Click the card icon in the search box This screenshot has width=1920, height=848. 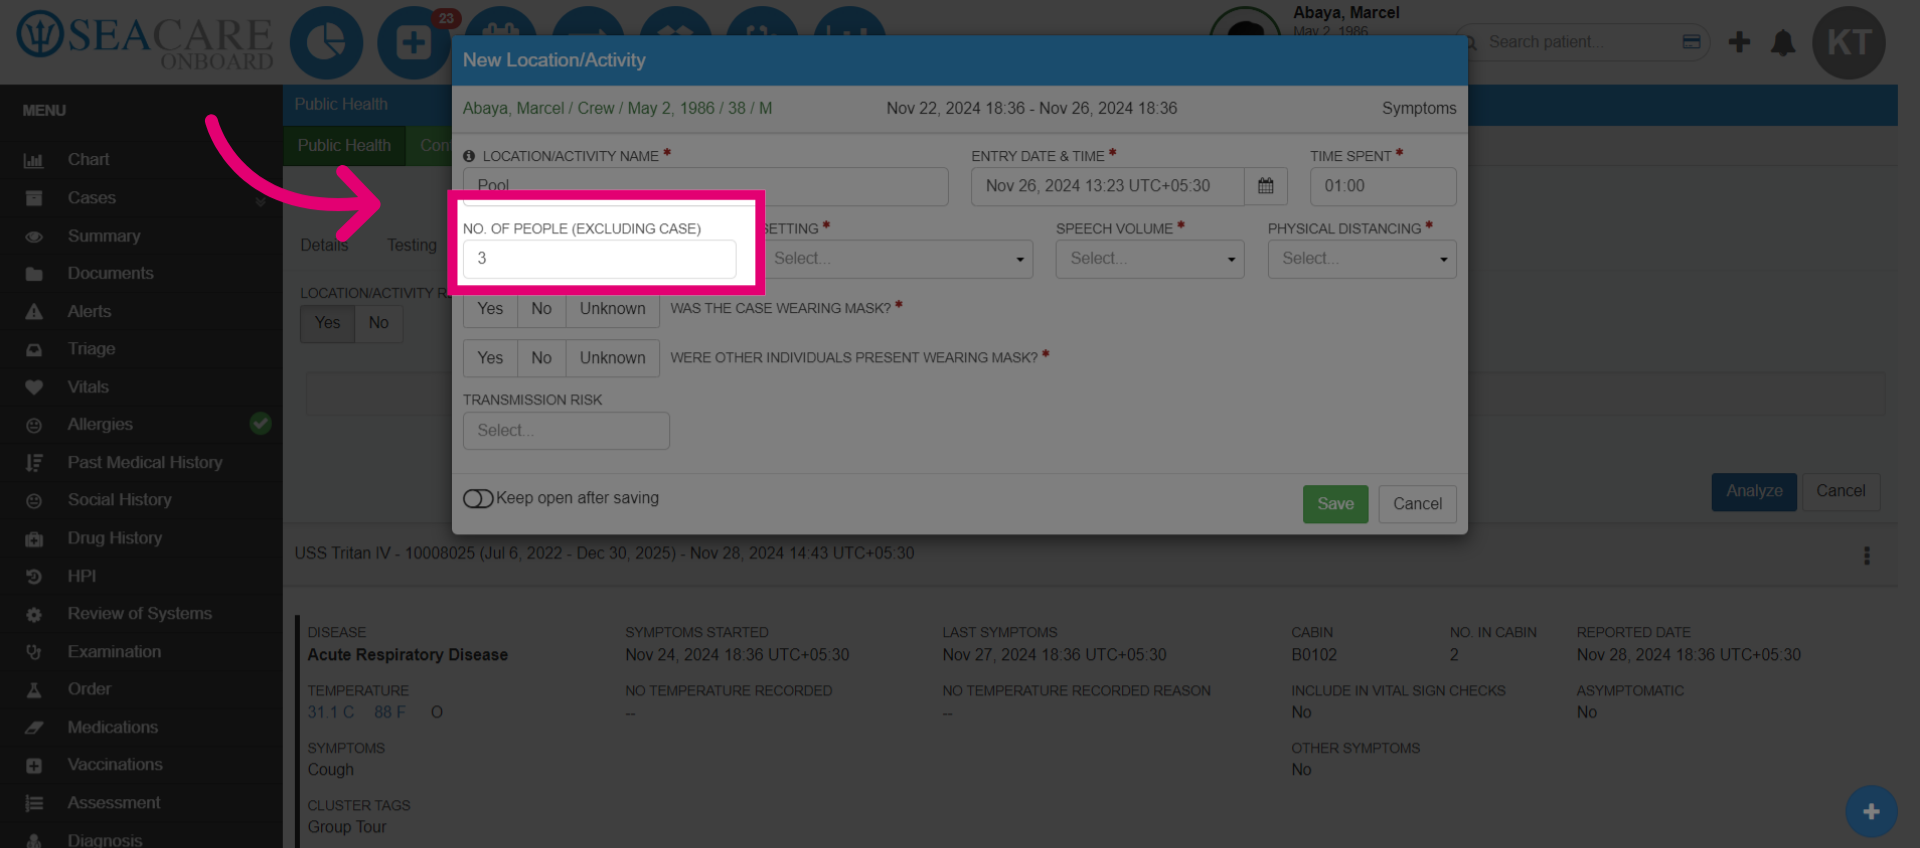click(1691, 42)
